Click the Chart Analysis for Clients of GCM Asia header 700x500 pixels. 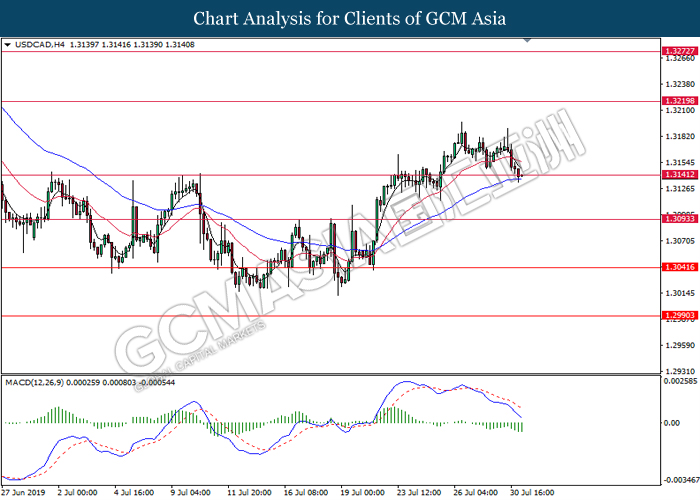coord(350,19)
